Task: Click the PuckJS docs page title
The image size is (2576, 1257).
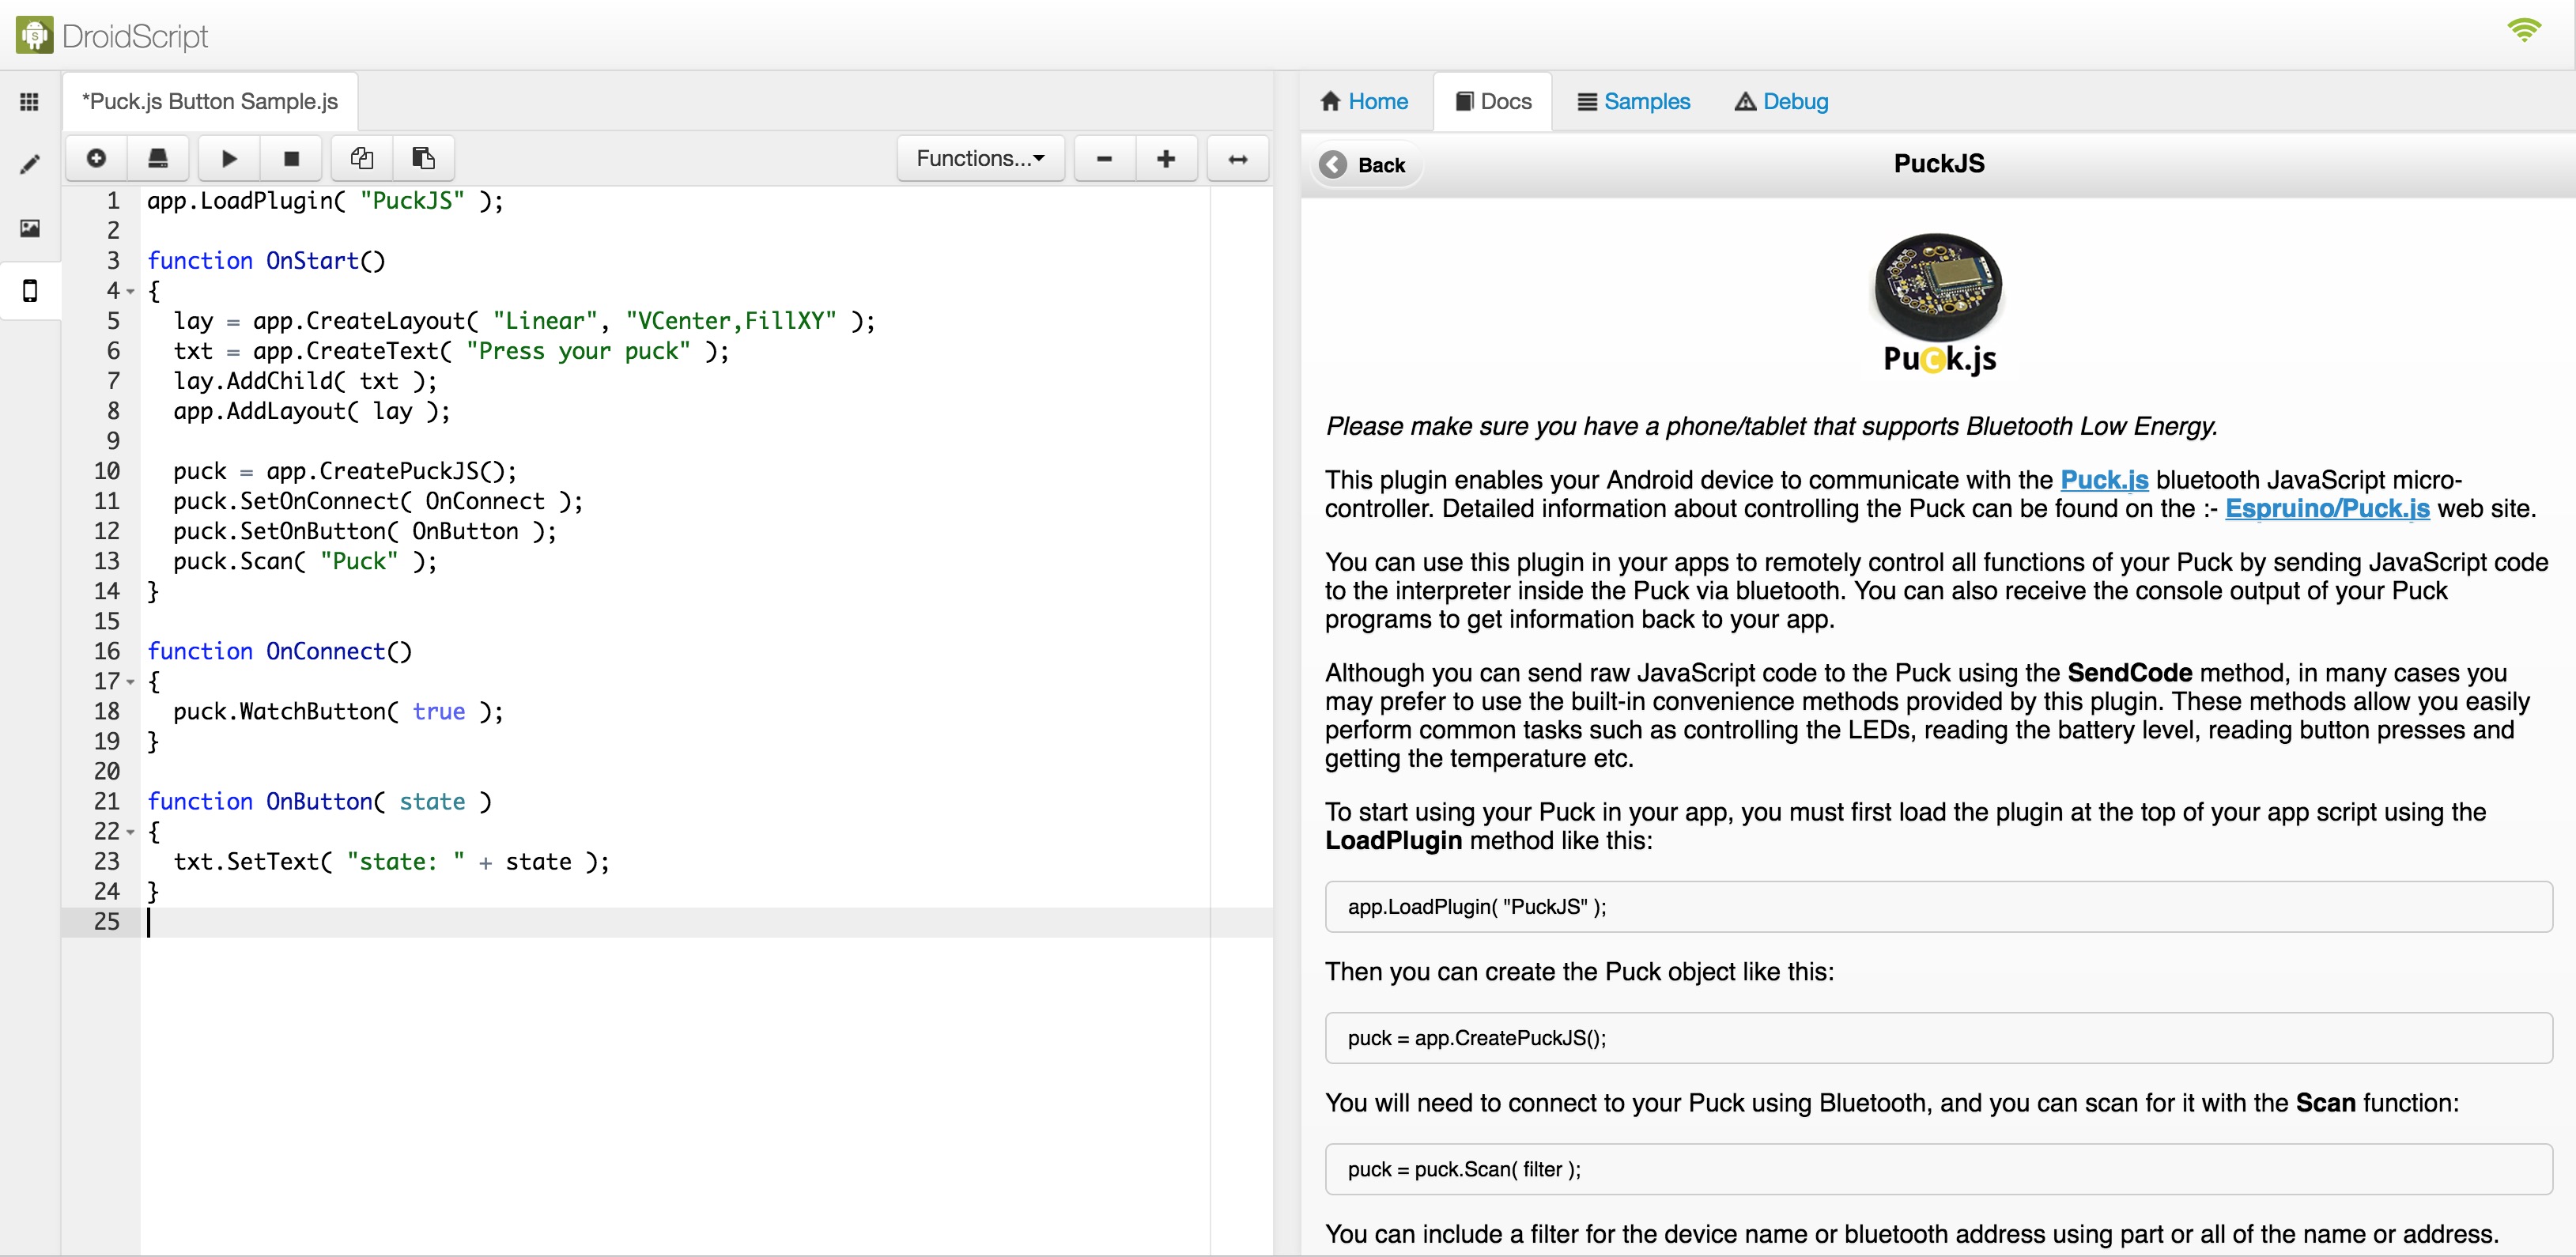Action: [1938, 164]
